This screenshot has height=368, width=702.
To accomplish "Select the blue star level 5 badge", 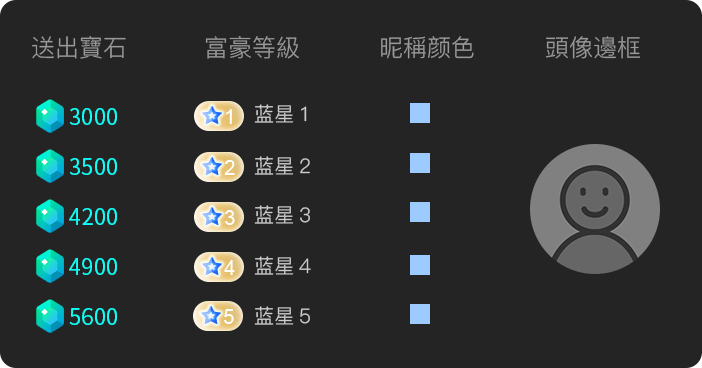I will (x=218, y=316).
